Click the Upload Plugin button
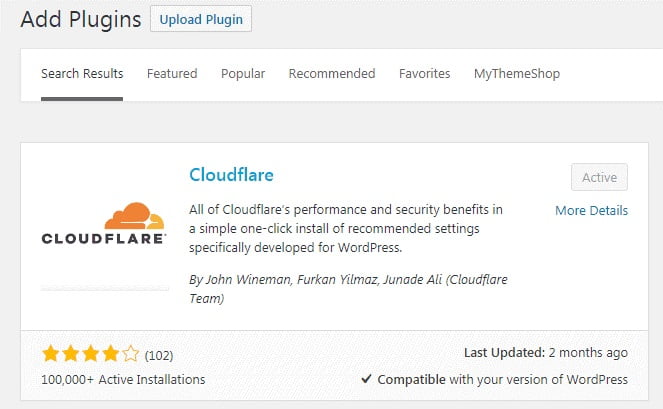663x409 pixels. point(201,19)
